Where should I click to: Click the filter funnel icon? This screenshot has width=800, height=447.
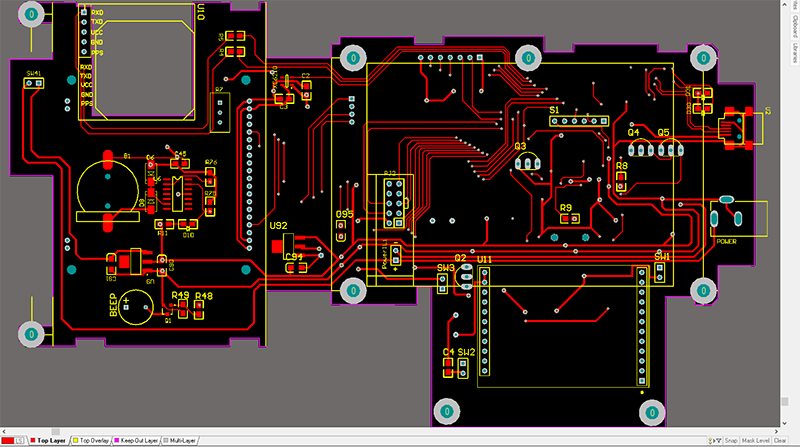(x=719, y=440)
